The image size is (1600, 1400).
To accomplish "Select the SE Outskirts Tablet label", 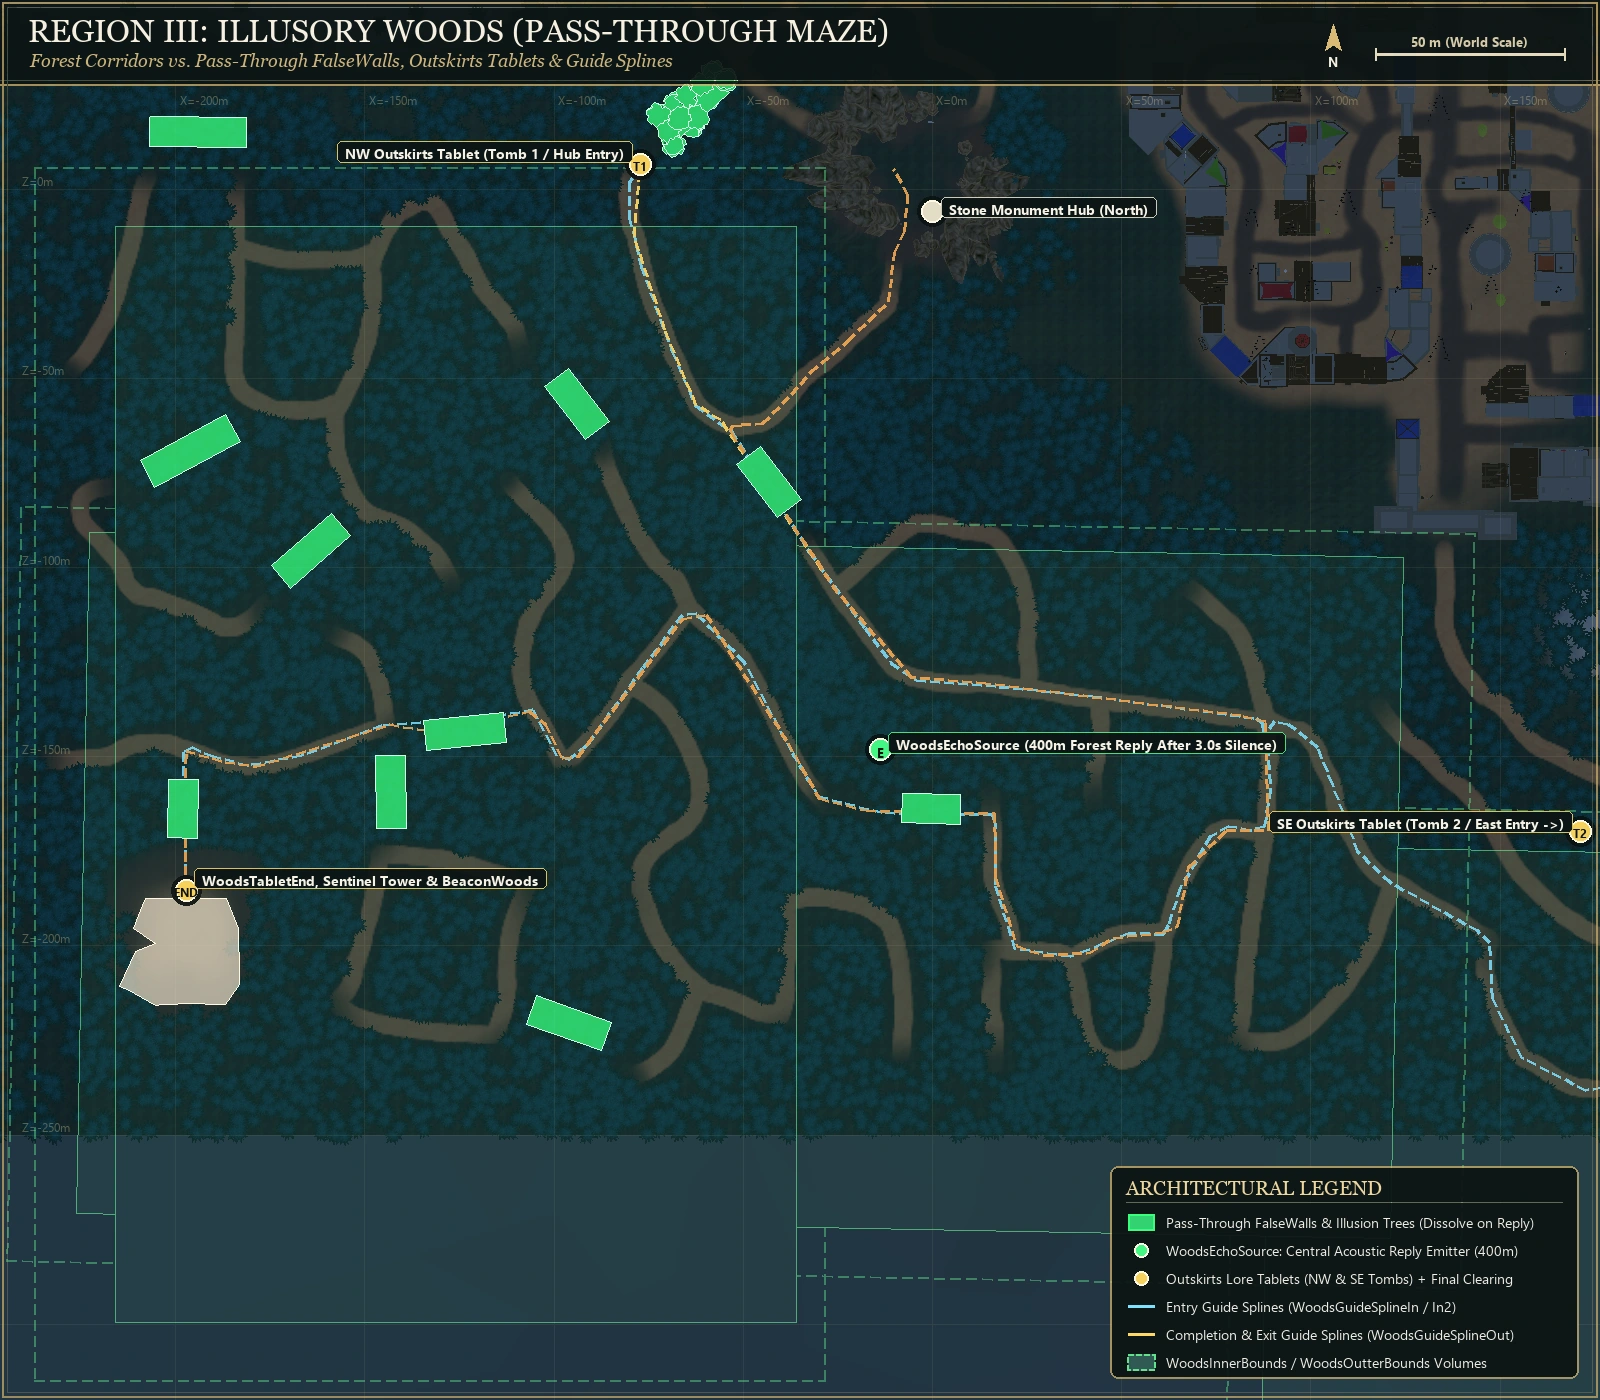I will [1420, 824].
